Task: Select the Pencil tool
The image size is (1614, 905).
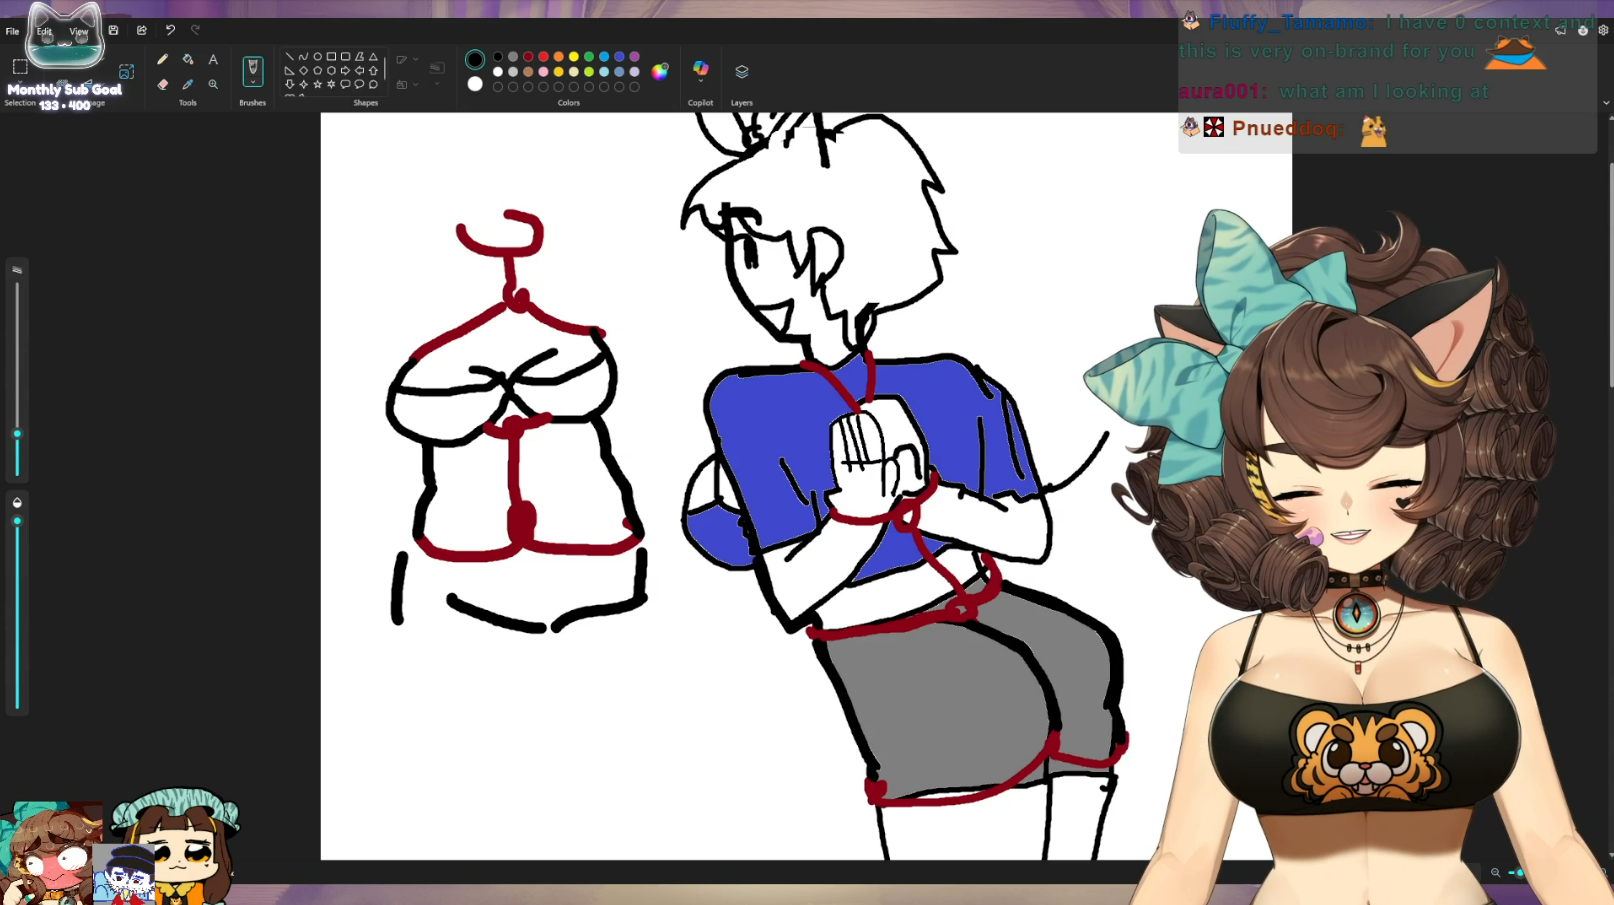Action: tap(162, 60)
